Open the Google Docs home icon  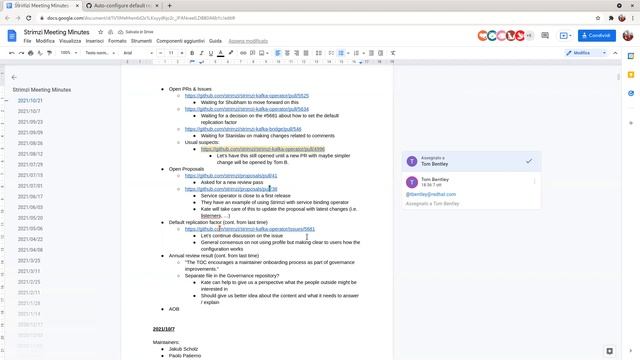[12, 36]
